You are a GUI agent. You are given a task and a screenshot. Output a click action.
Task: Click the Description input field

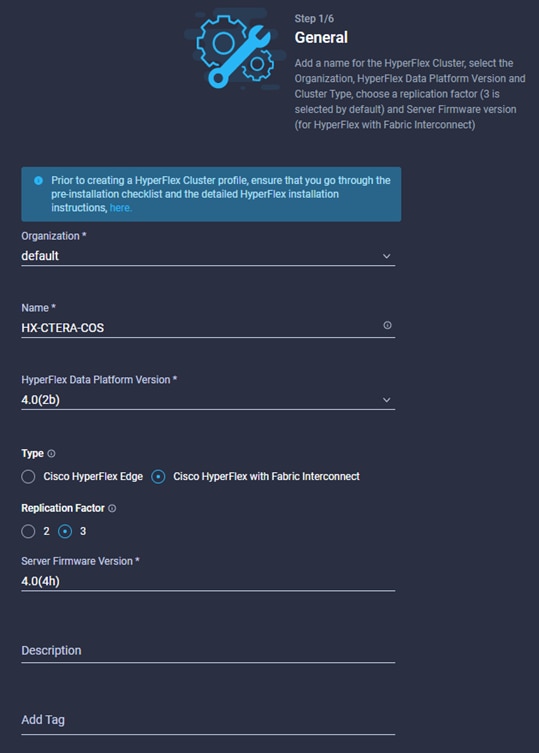pyautogui.click(x=208, y=651)
